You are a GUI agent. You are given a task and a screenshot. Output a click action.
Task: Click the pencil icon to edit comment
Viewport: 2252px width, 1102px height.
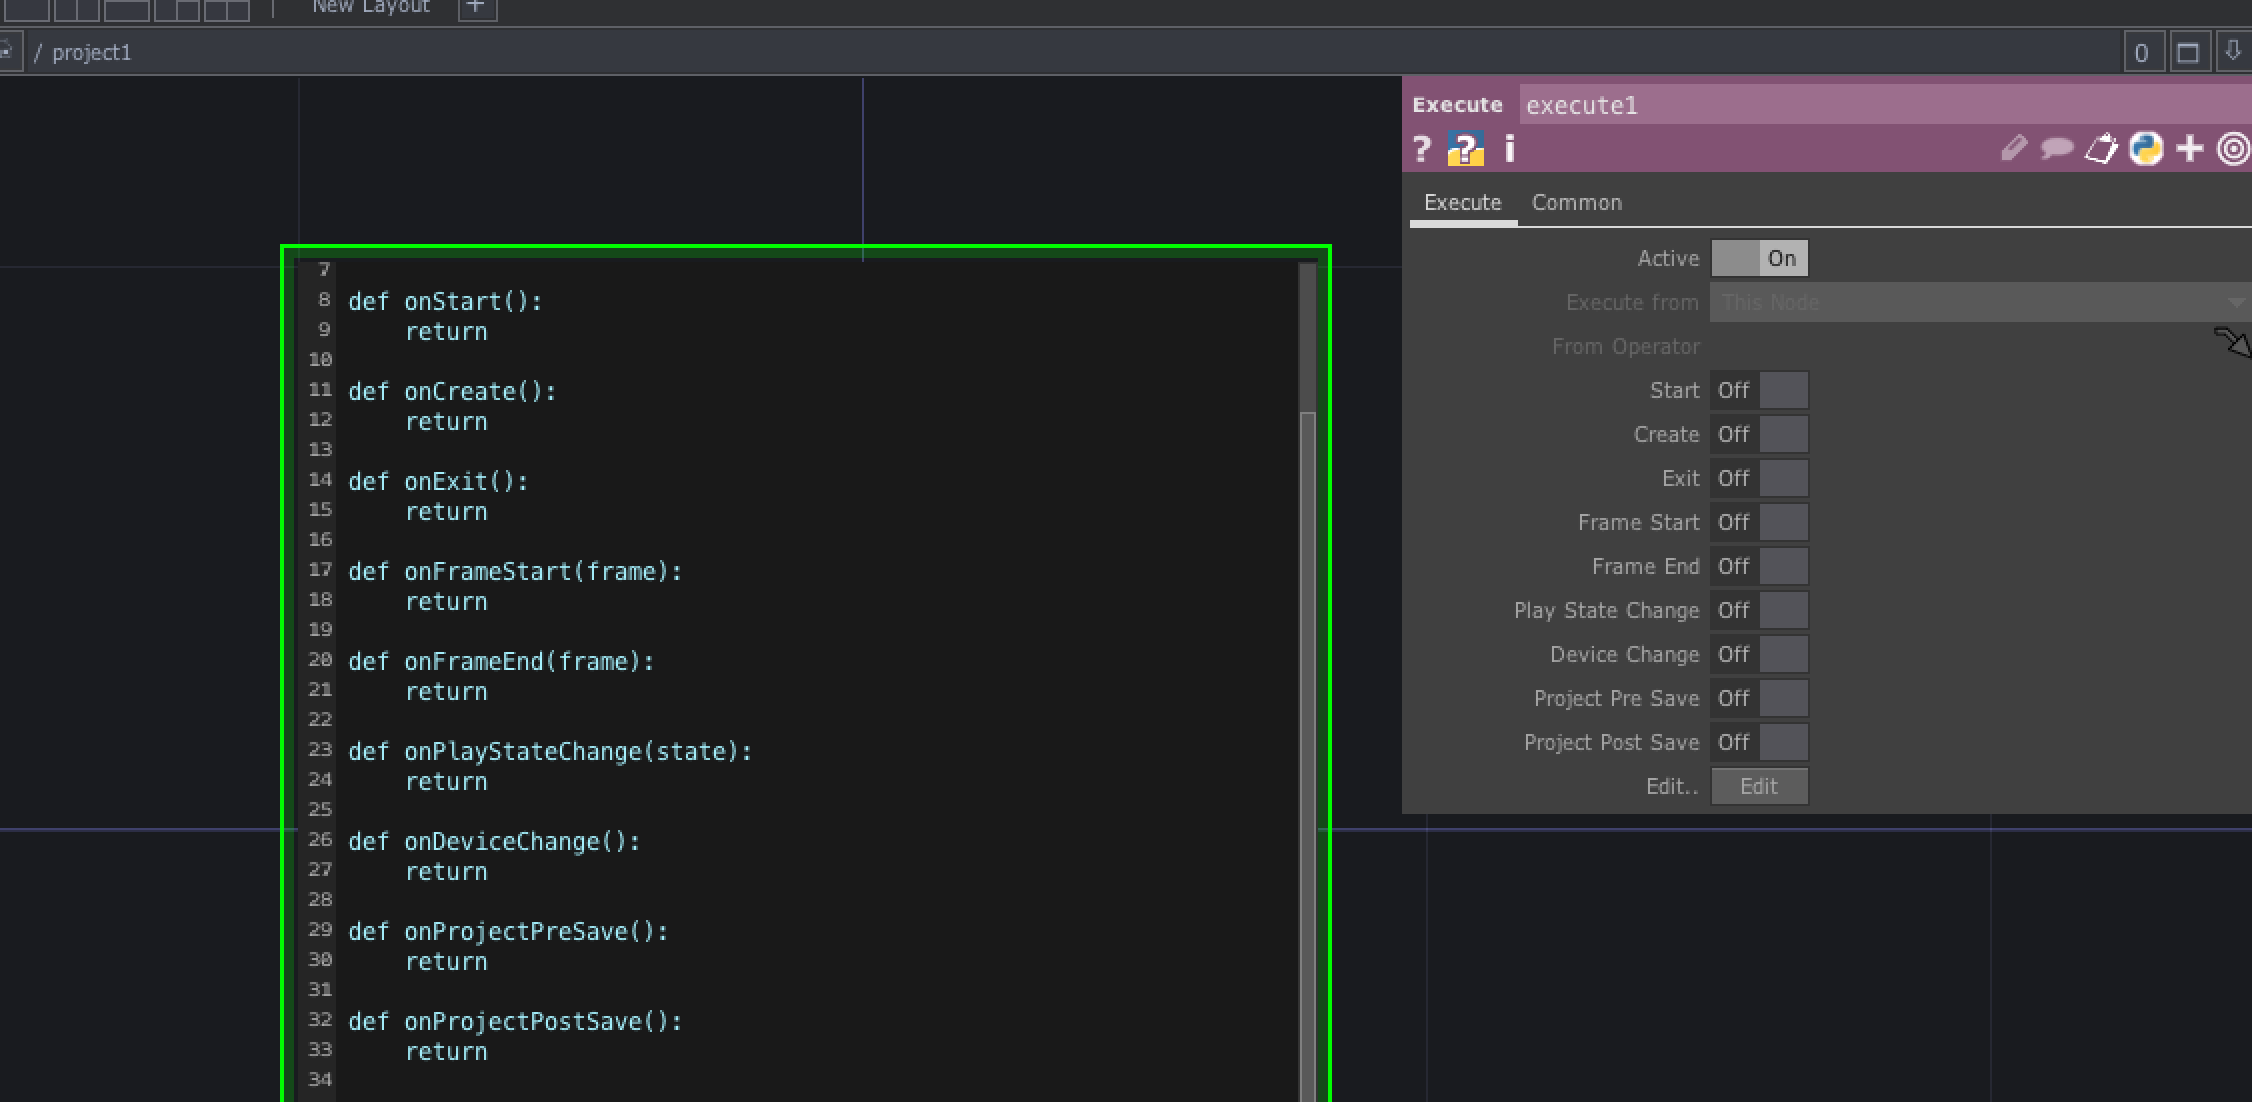2013,148
